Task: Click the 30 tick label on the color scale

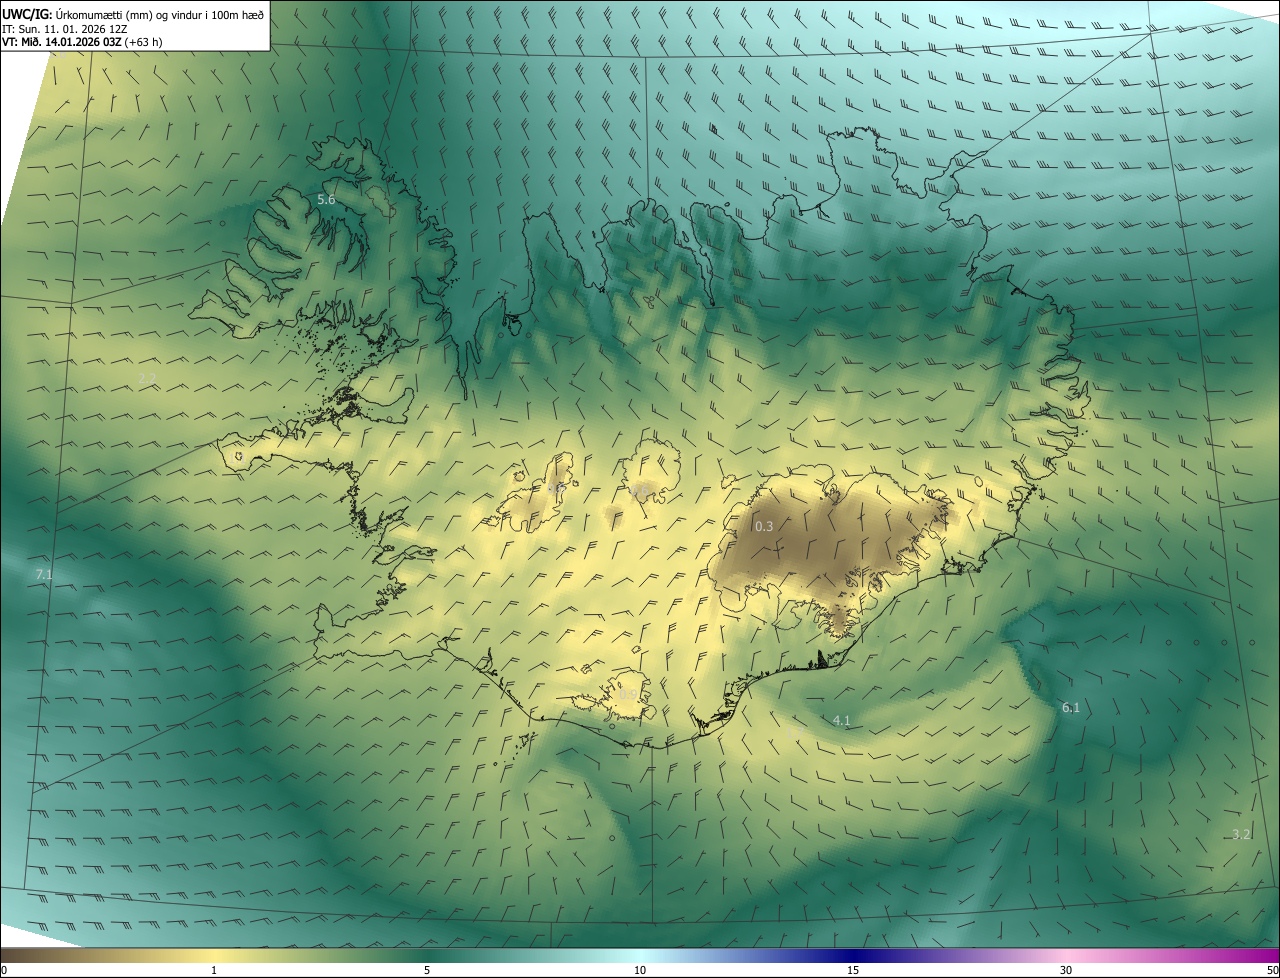Action: tap(1066, 970)
